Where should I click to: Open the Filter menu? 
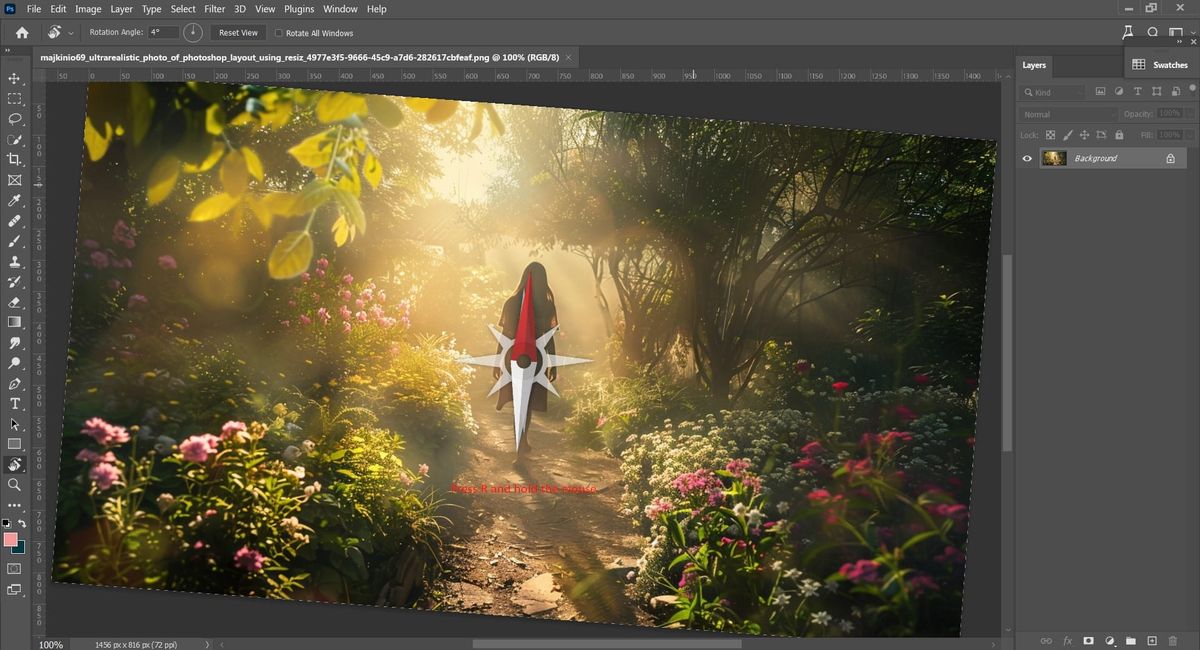(214, 9)
